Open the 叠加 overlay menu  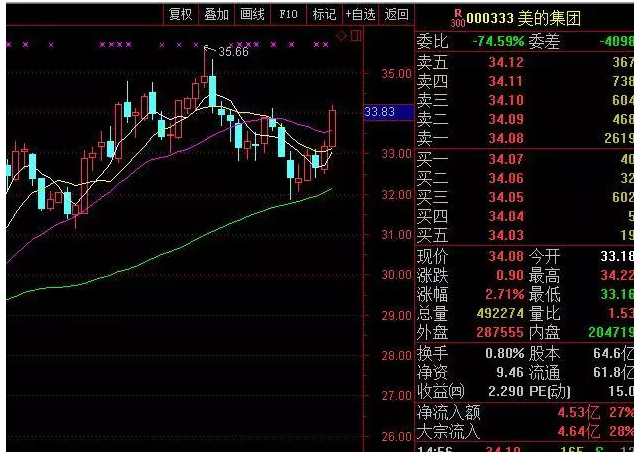pyautogui.click(x=216, y=14)
